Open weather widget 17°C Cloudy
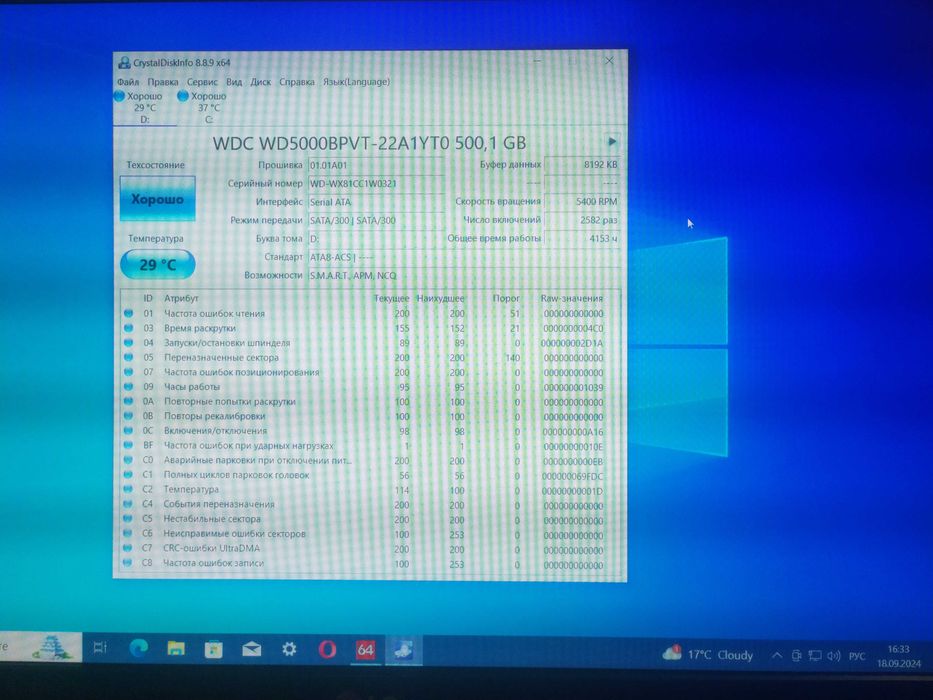 click(708, 655)
